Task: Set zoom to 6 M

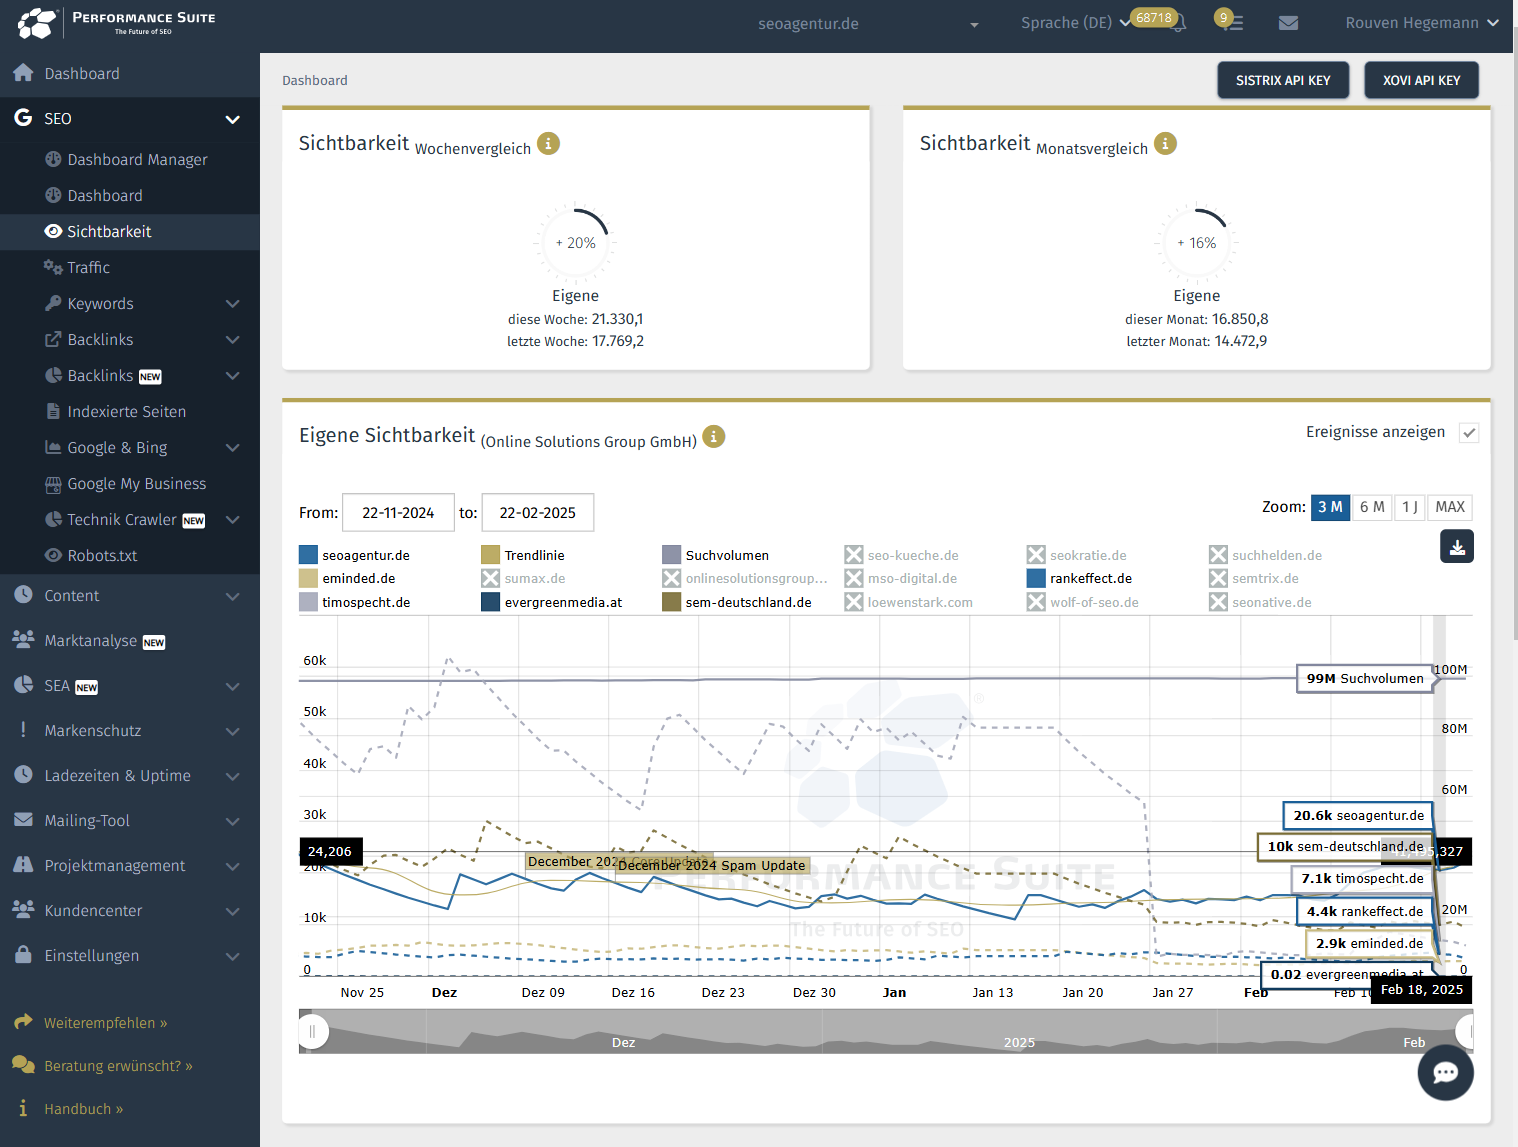Action: tap(1372, 507)
